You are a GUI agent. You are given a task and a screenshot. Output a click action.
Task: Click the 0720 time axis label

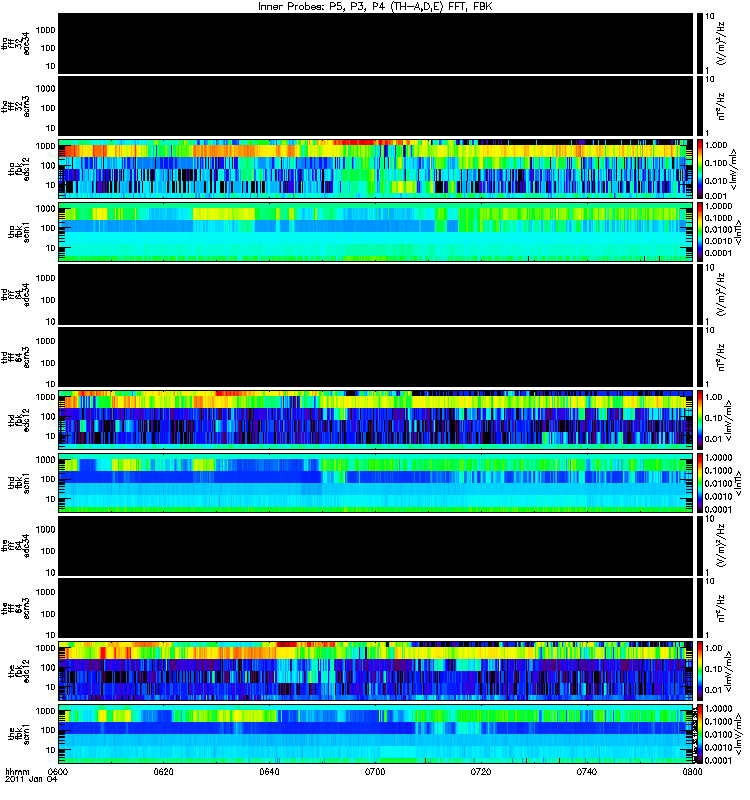point(481,771)
